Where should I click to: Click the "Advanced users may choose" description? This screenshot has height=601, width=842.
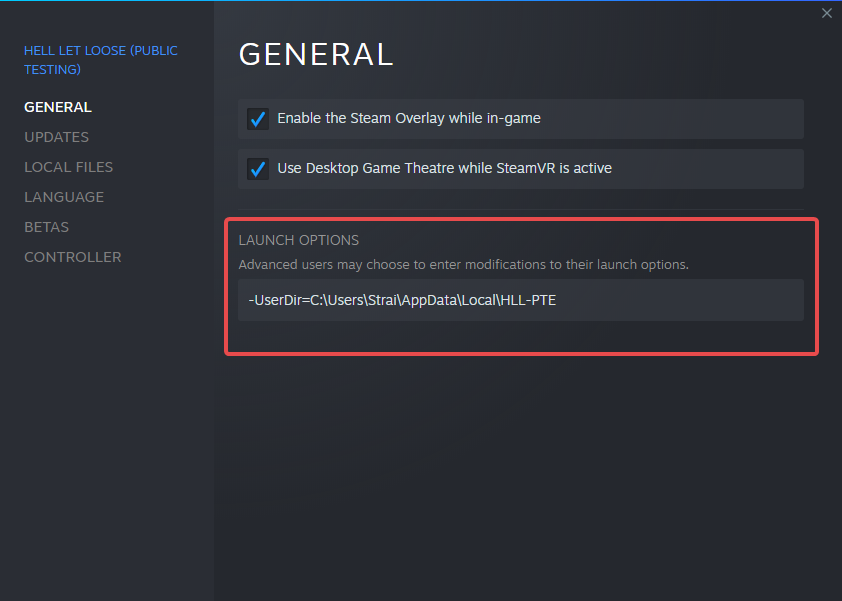point(463,265)
